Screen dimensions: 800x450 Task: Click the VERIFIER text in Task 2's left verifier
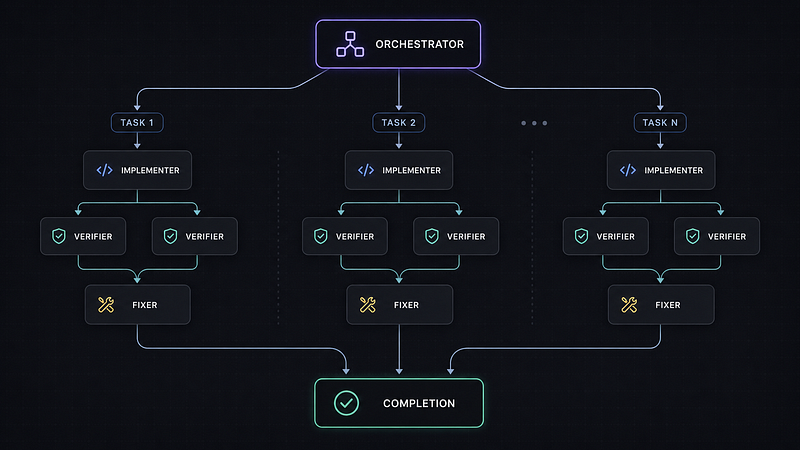tap(355, 237)
